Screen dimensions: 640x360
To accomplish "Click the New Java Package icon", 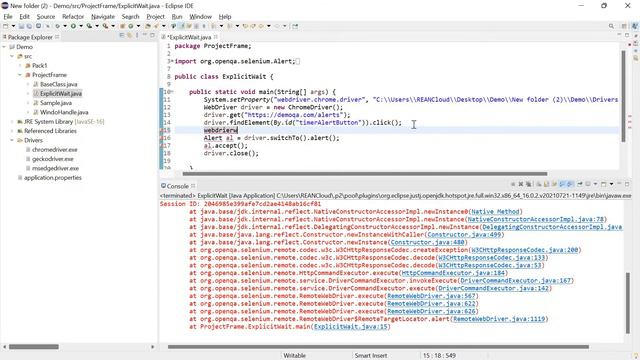I will pos(122,26).
